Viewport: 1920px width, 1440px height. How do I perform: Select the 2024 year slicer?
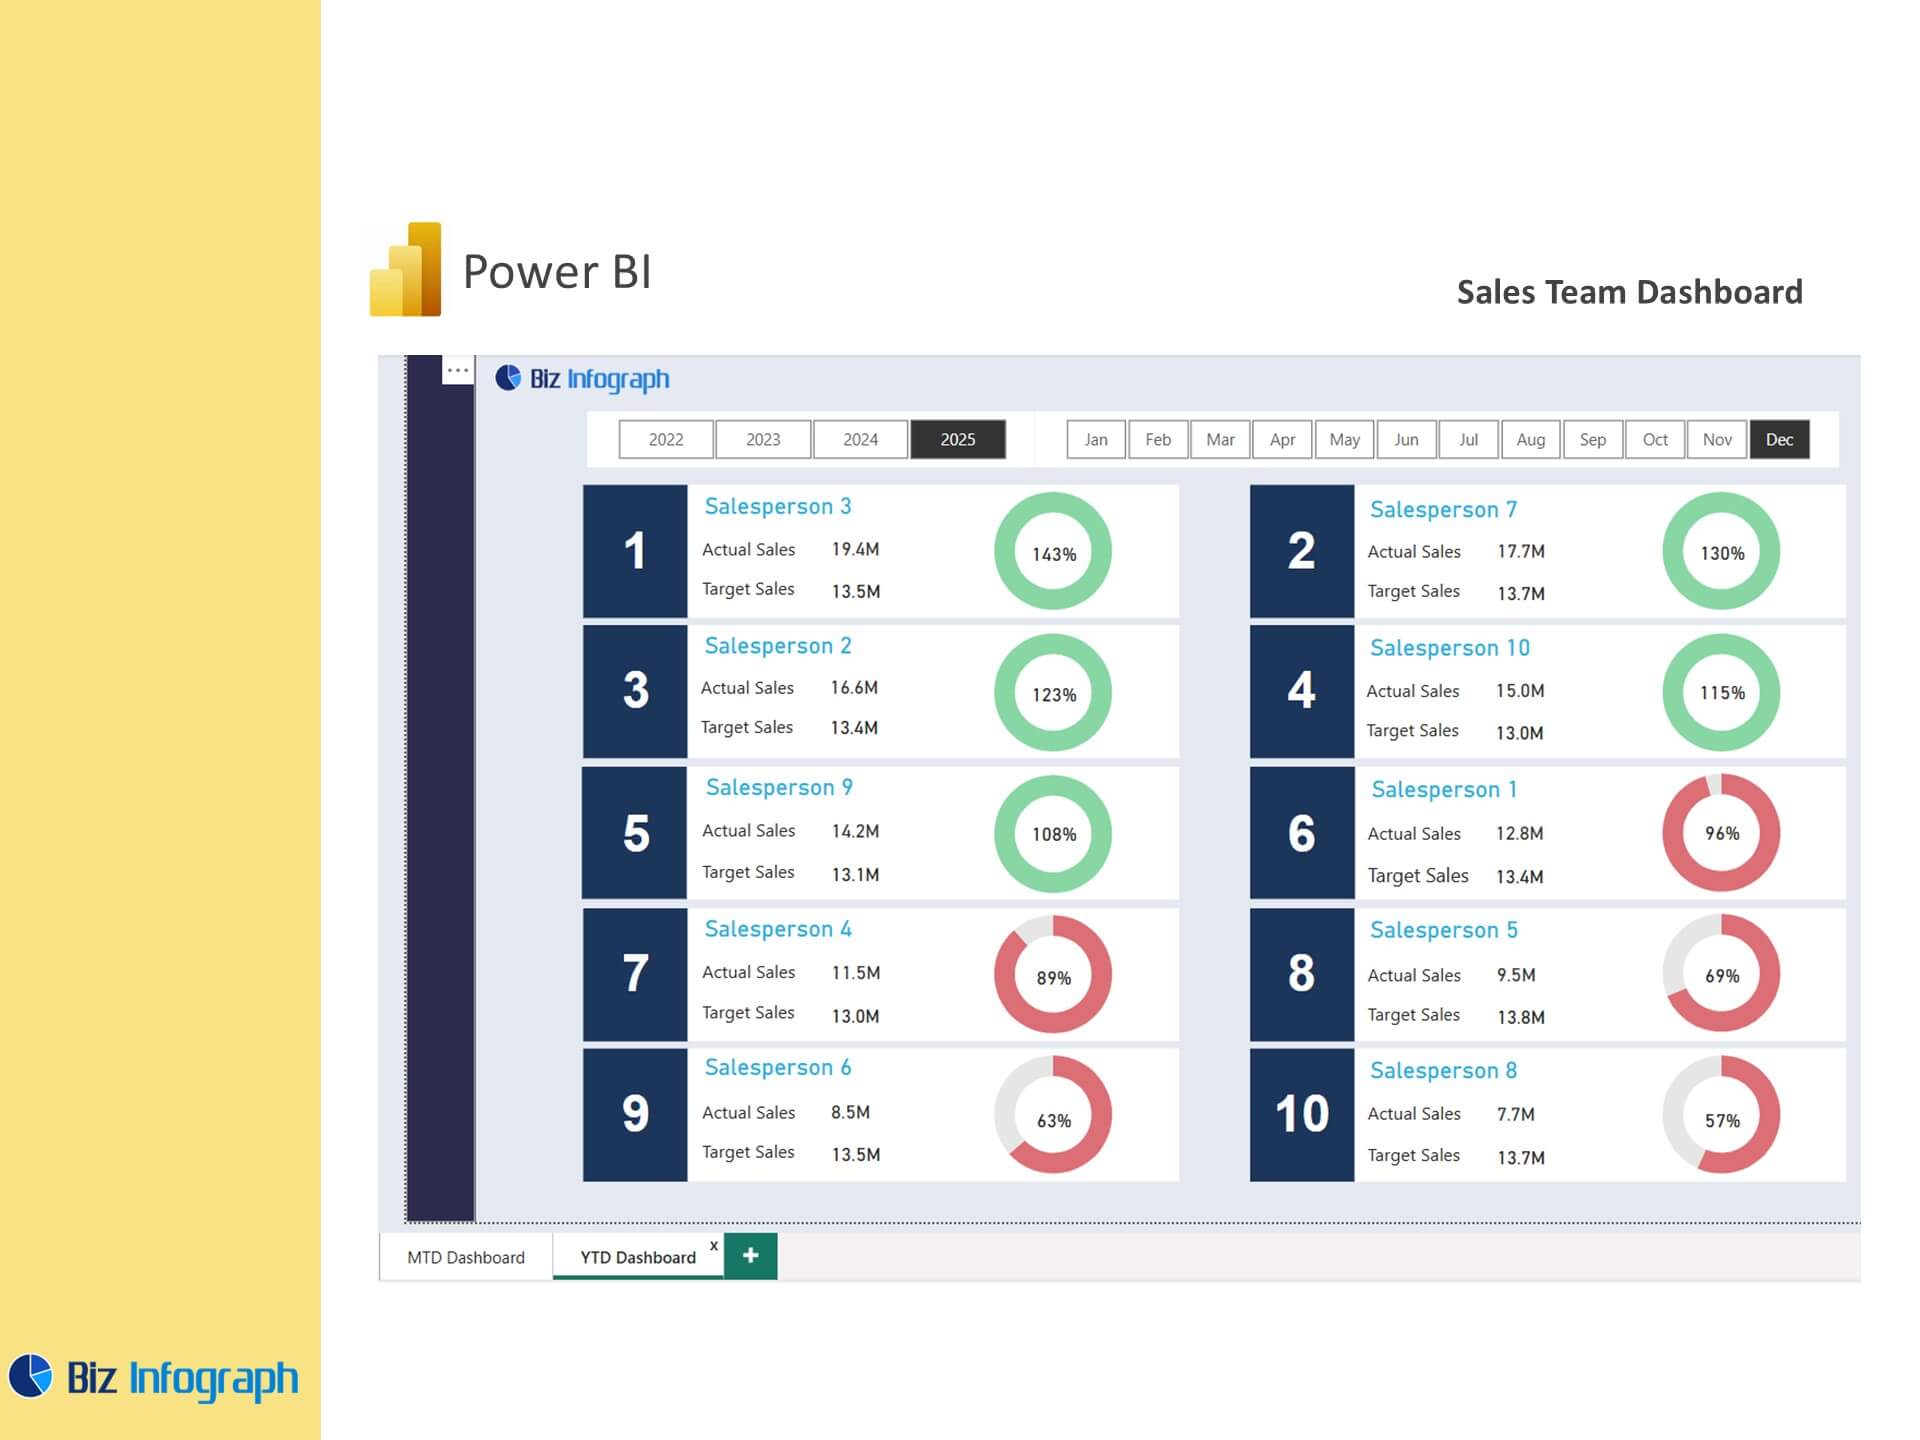pyautogui.click(x=860, y=439)
